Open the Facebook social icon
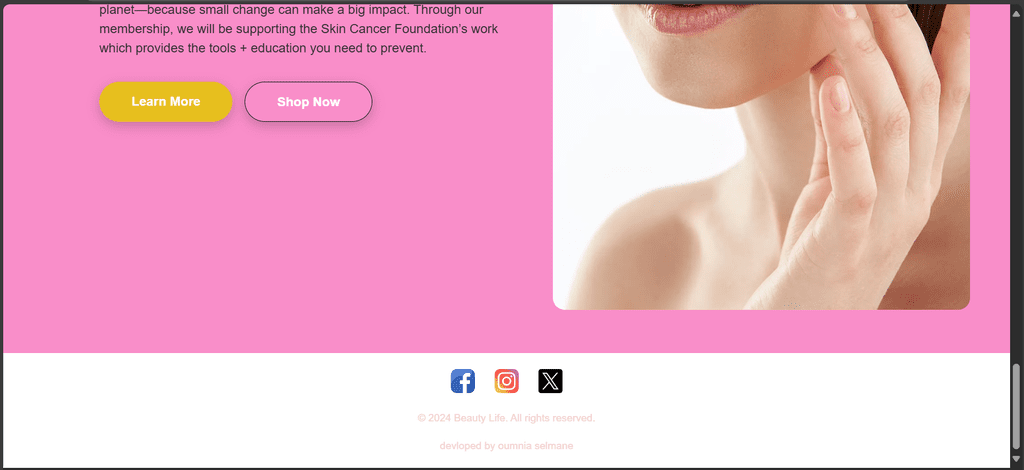Viewport: 1024px width, 470px height. [x=462, y=381]
